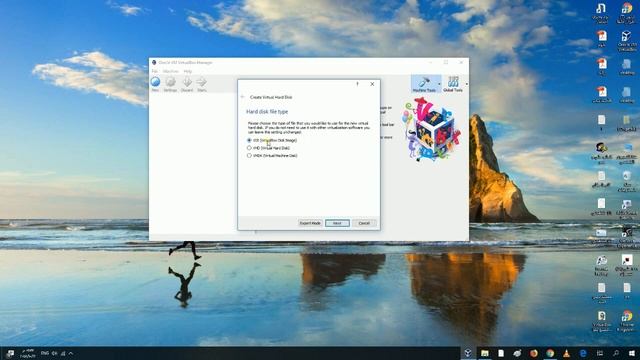Click the dialog's question mark help icon
The width and height of the screenshot is (640, 360).
coord(357,84)
